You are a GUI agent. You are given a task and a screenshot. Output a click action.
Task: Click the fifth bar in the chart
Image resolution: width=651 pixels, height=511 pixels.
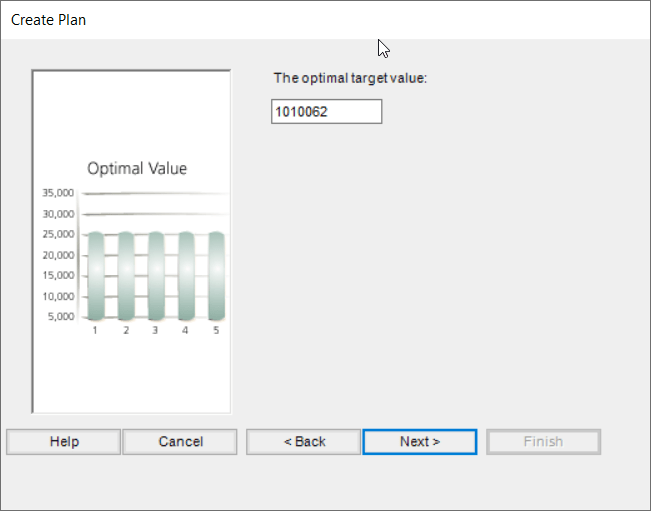[216, 275]
